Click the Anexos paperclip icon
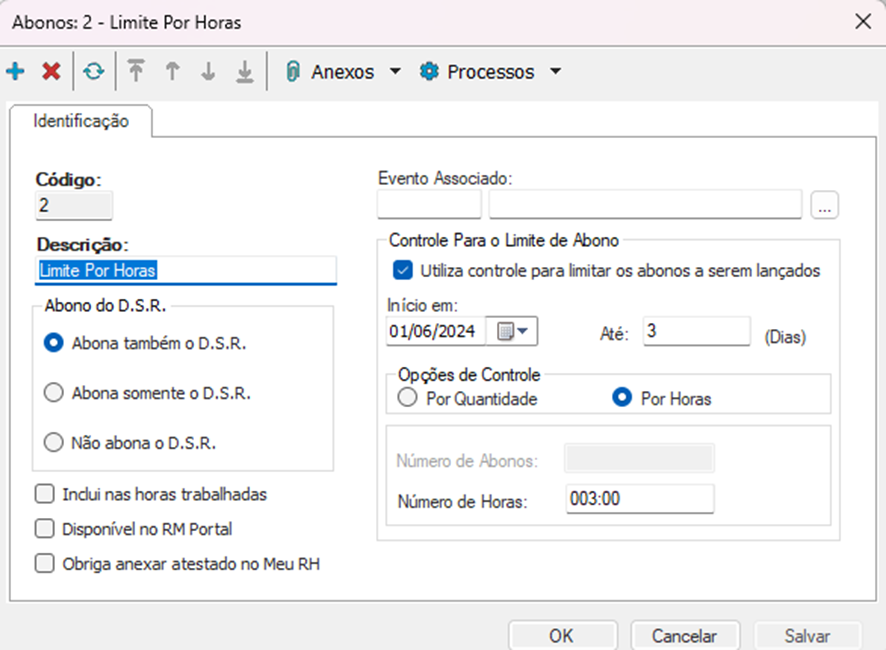886x650 pixels. click(294, 72)
